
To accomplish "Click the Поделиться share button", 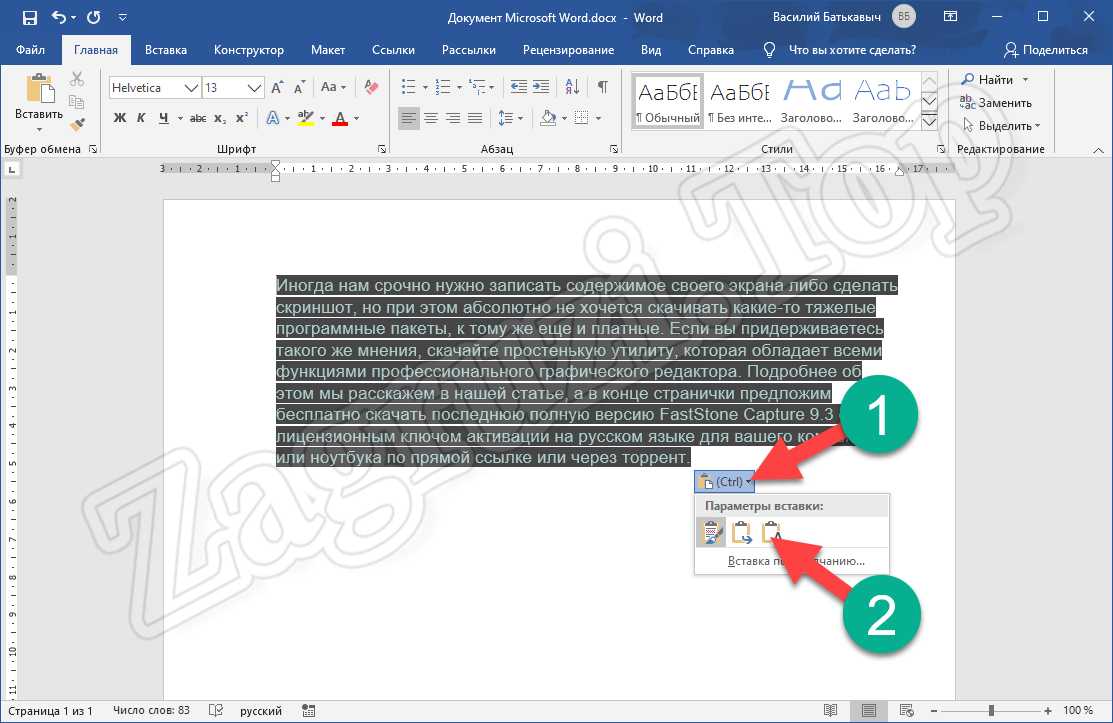I will tap(1046, 50).
